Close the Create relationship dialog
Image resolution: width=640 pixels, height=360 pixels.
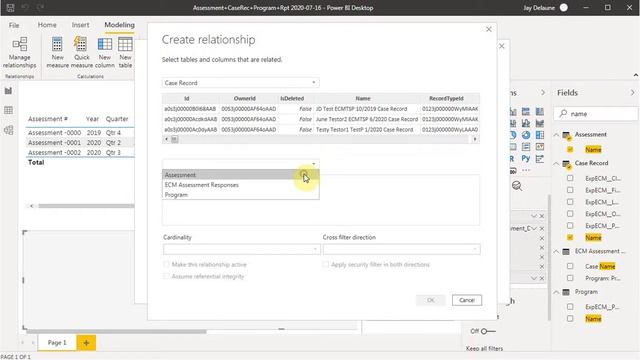489,29
